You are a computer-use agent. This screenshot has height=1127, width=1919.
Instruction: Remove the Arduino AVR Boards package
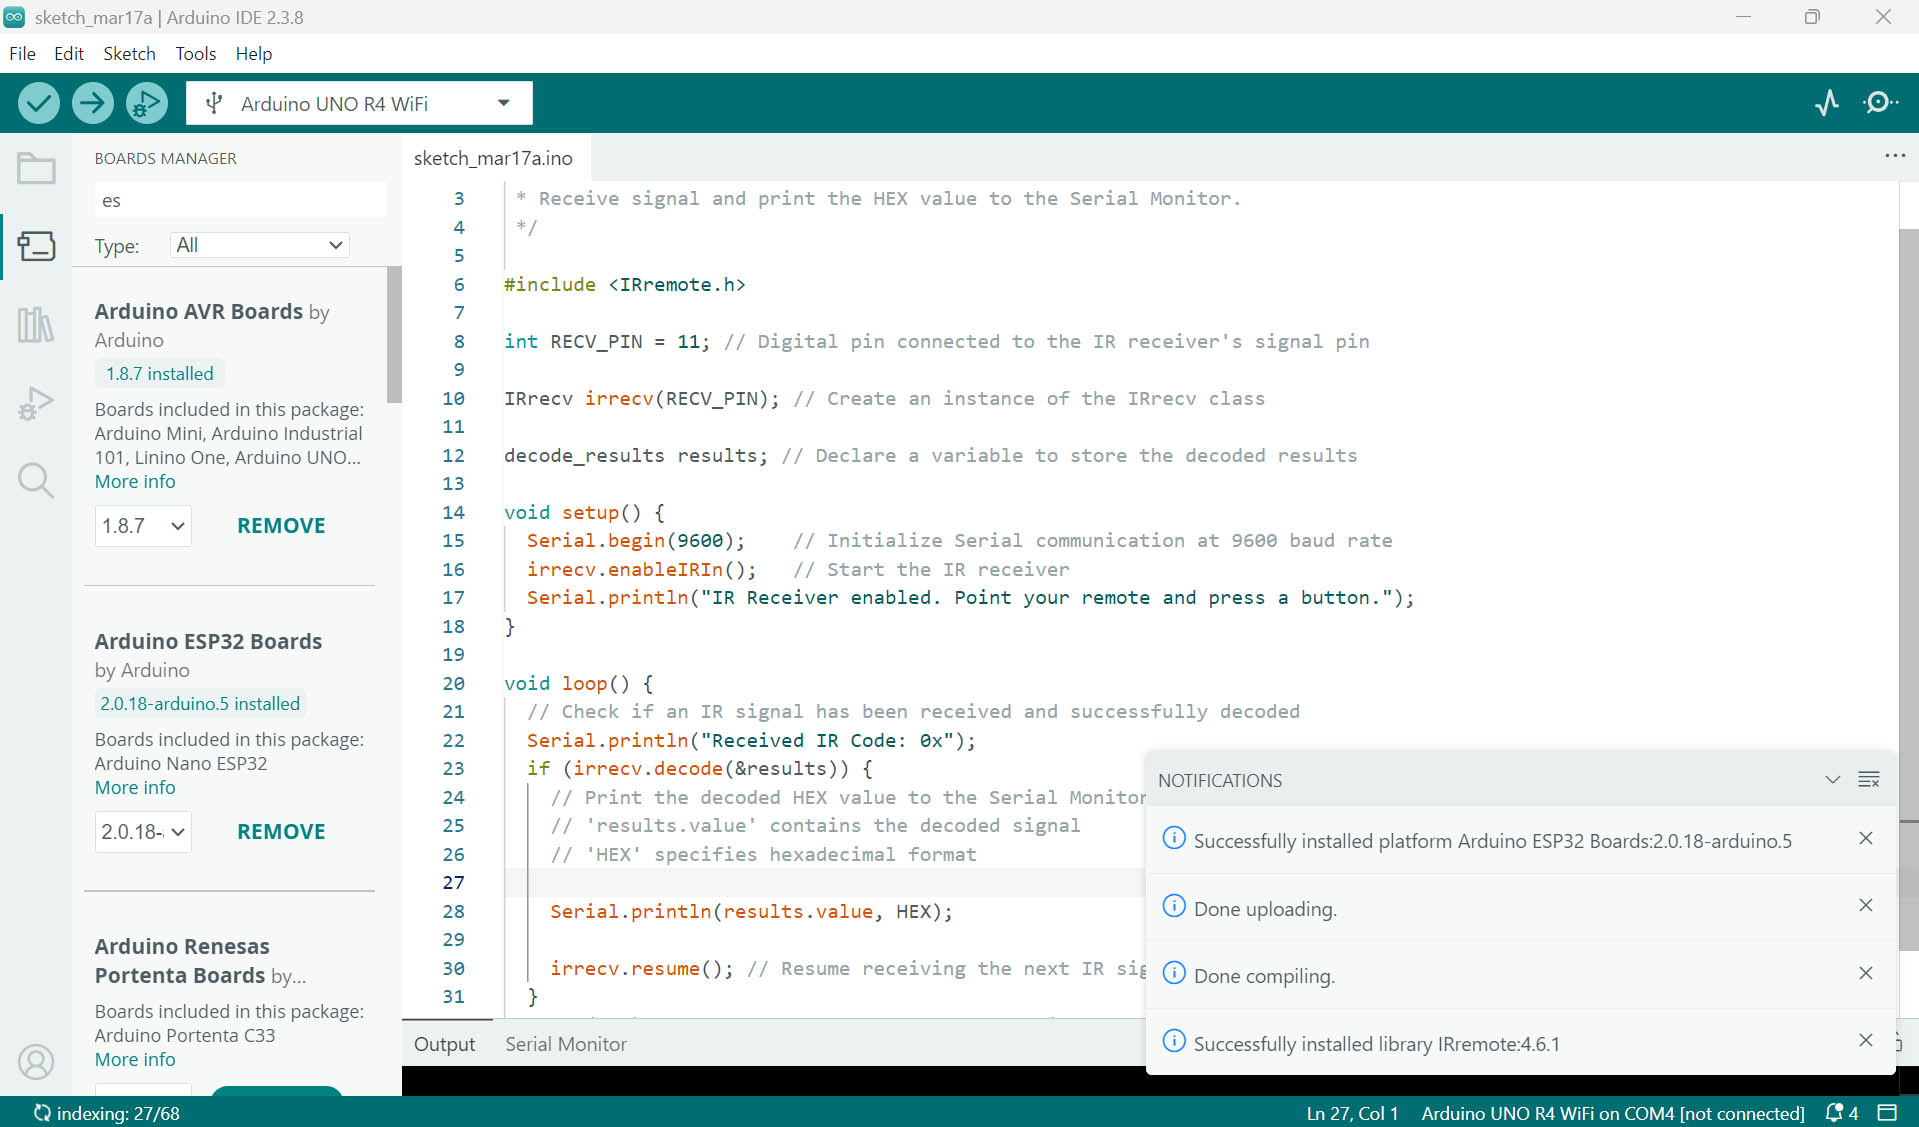[281, 526]
